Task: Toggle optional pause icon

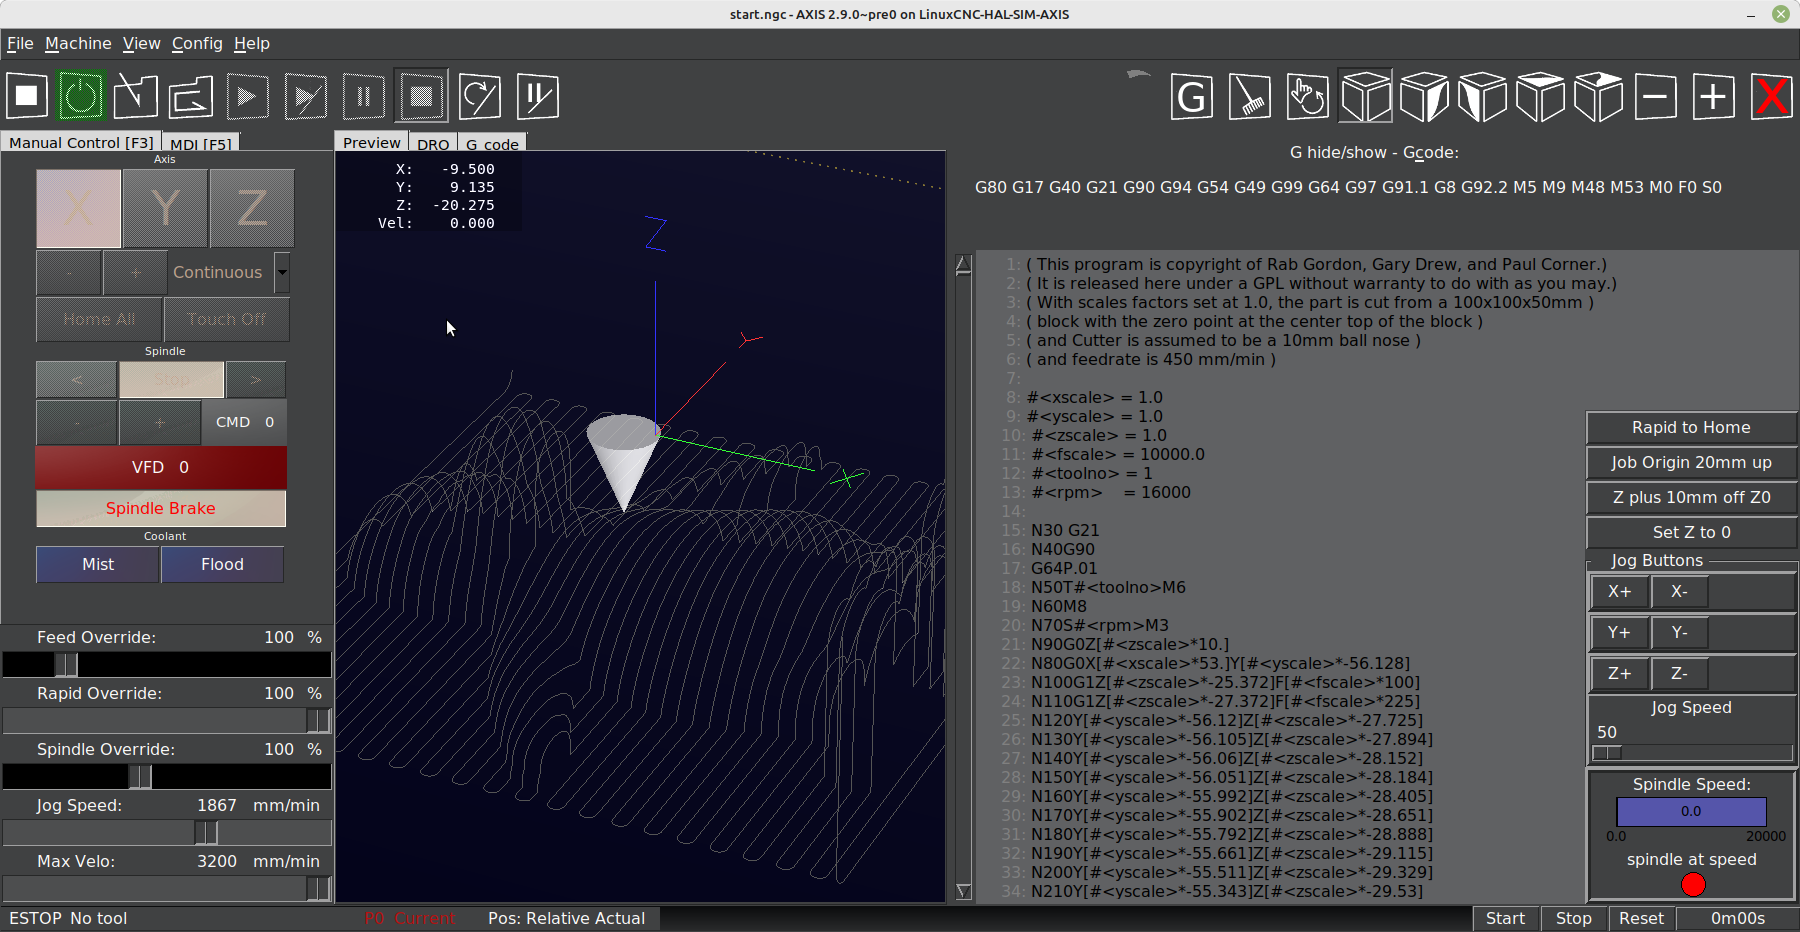Action: [538, 97]
